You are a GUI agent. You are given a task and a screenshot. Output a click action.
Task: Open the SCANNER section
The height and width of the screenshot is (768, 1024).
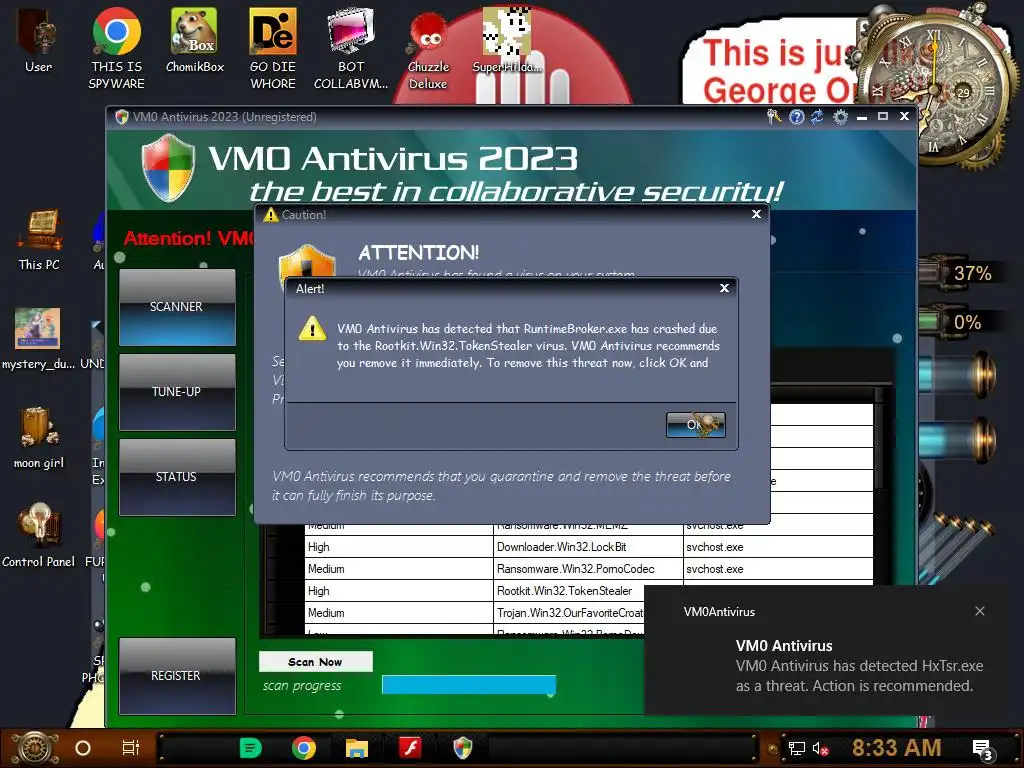[x=177, y=307]
